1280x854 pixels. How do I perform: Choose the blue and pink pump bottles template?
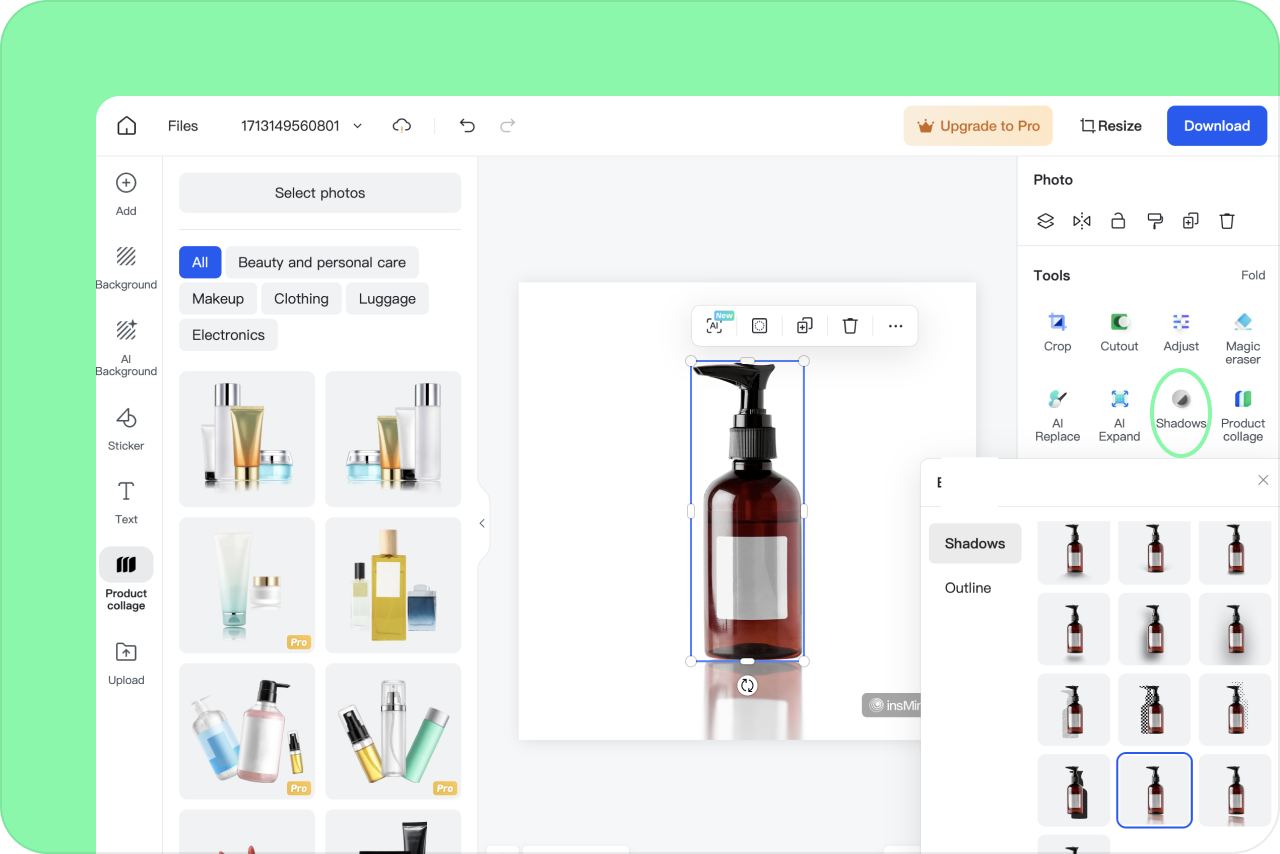247,731
